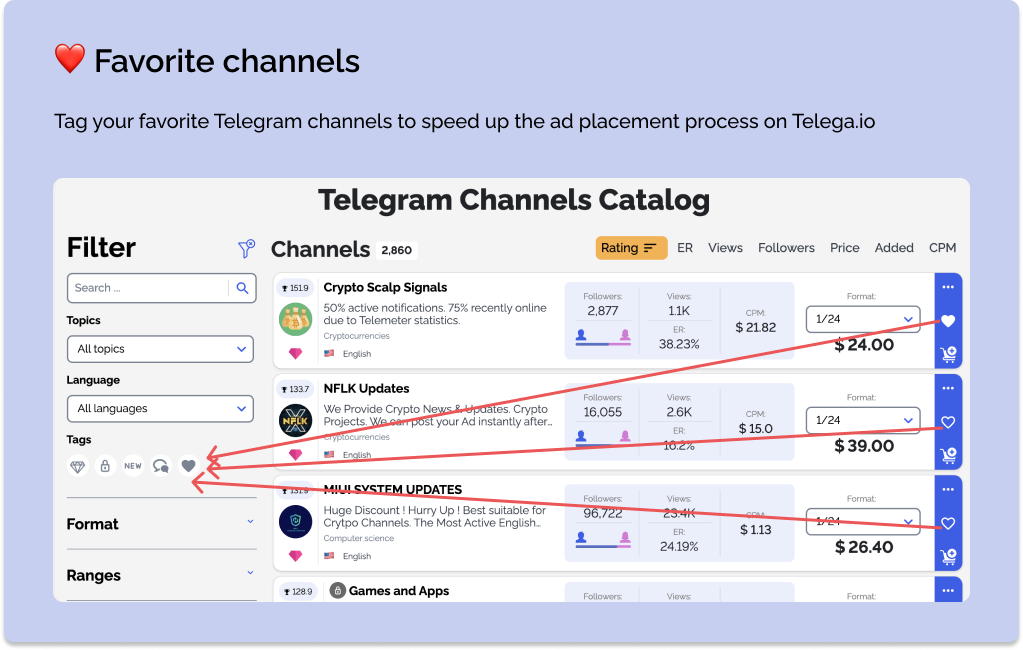
Task: Sort channels by Added
Action: (x=894, y=248)
